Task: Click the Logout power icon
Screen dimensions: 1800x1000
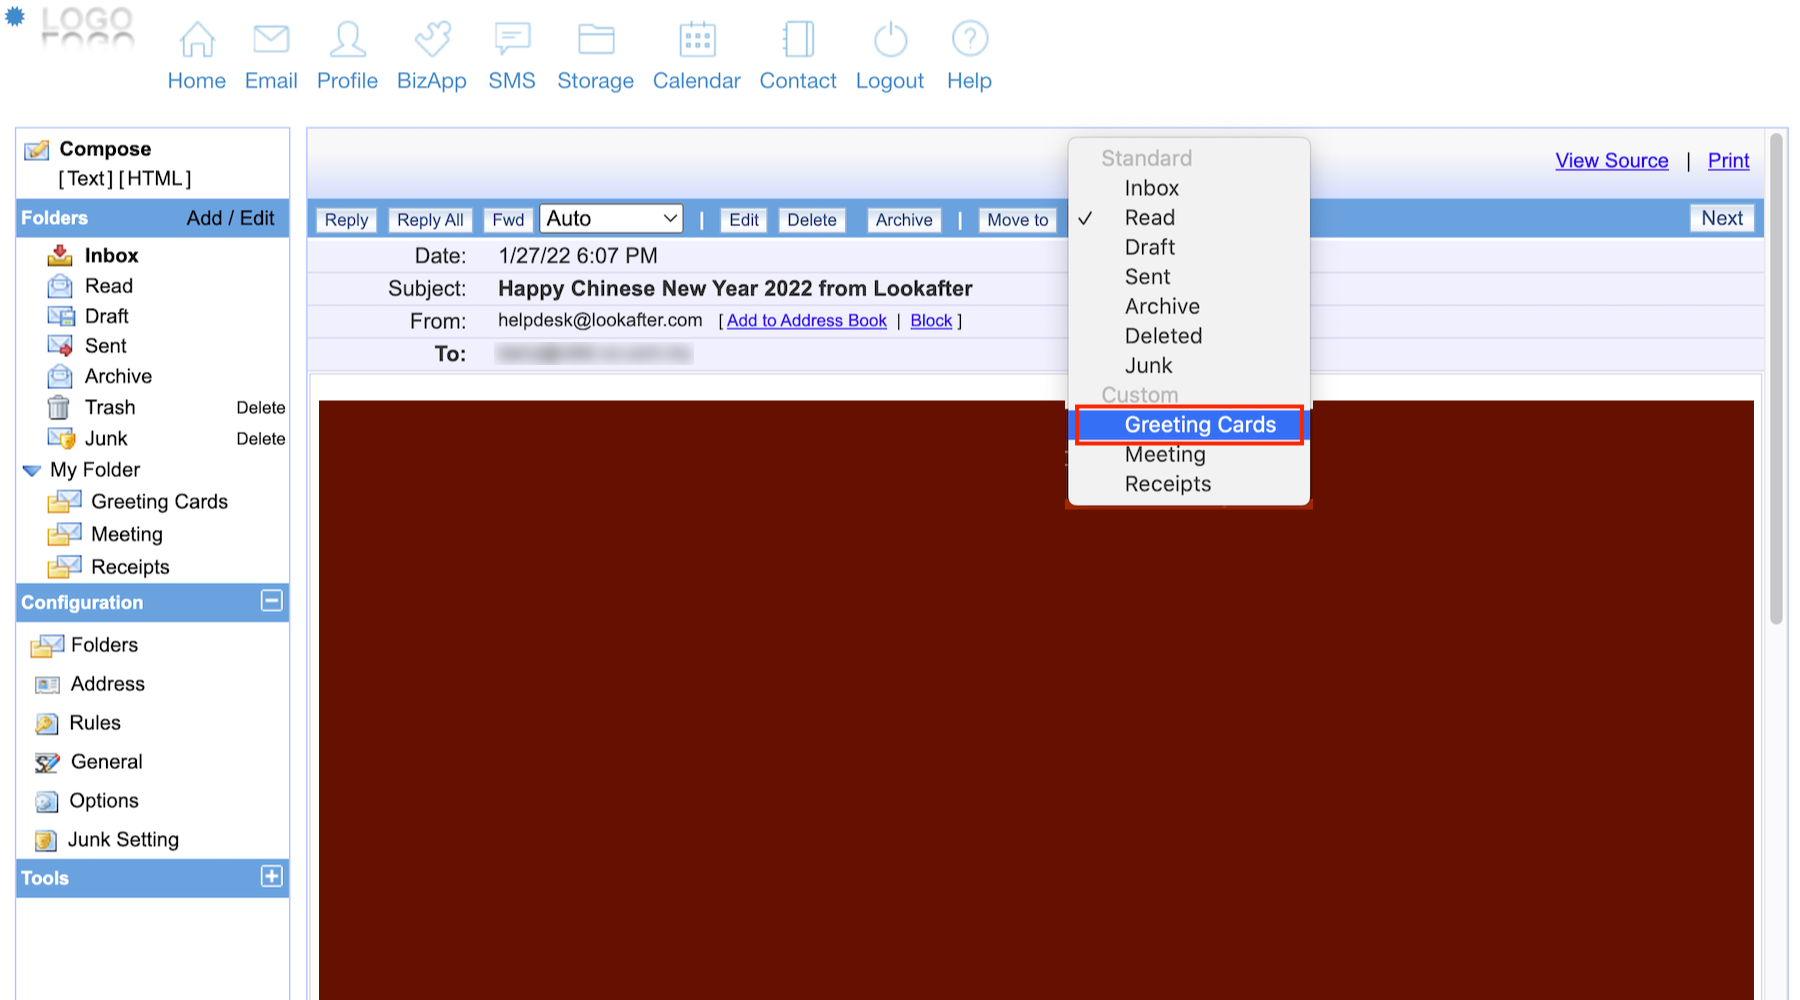Action: [x=890, y=40]
